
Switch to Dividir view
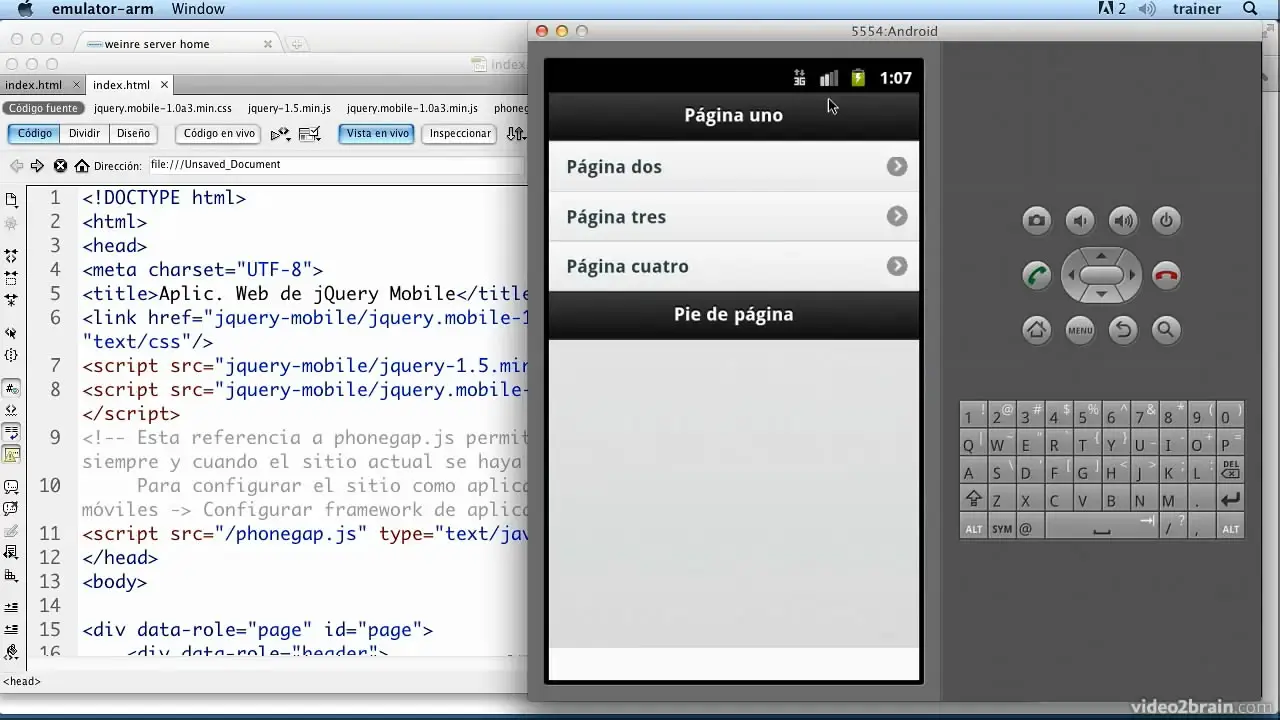pyautogui.click(x=84, y=133)
